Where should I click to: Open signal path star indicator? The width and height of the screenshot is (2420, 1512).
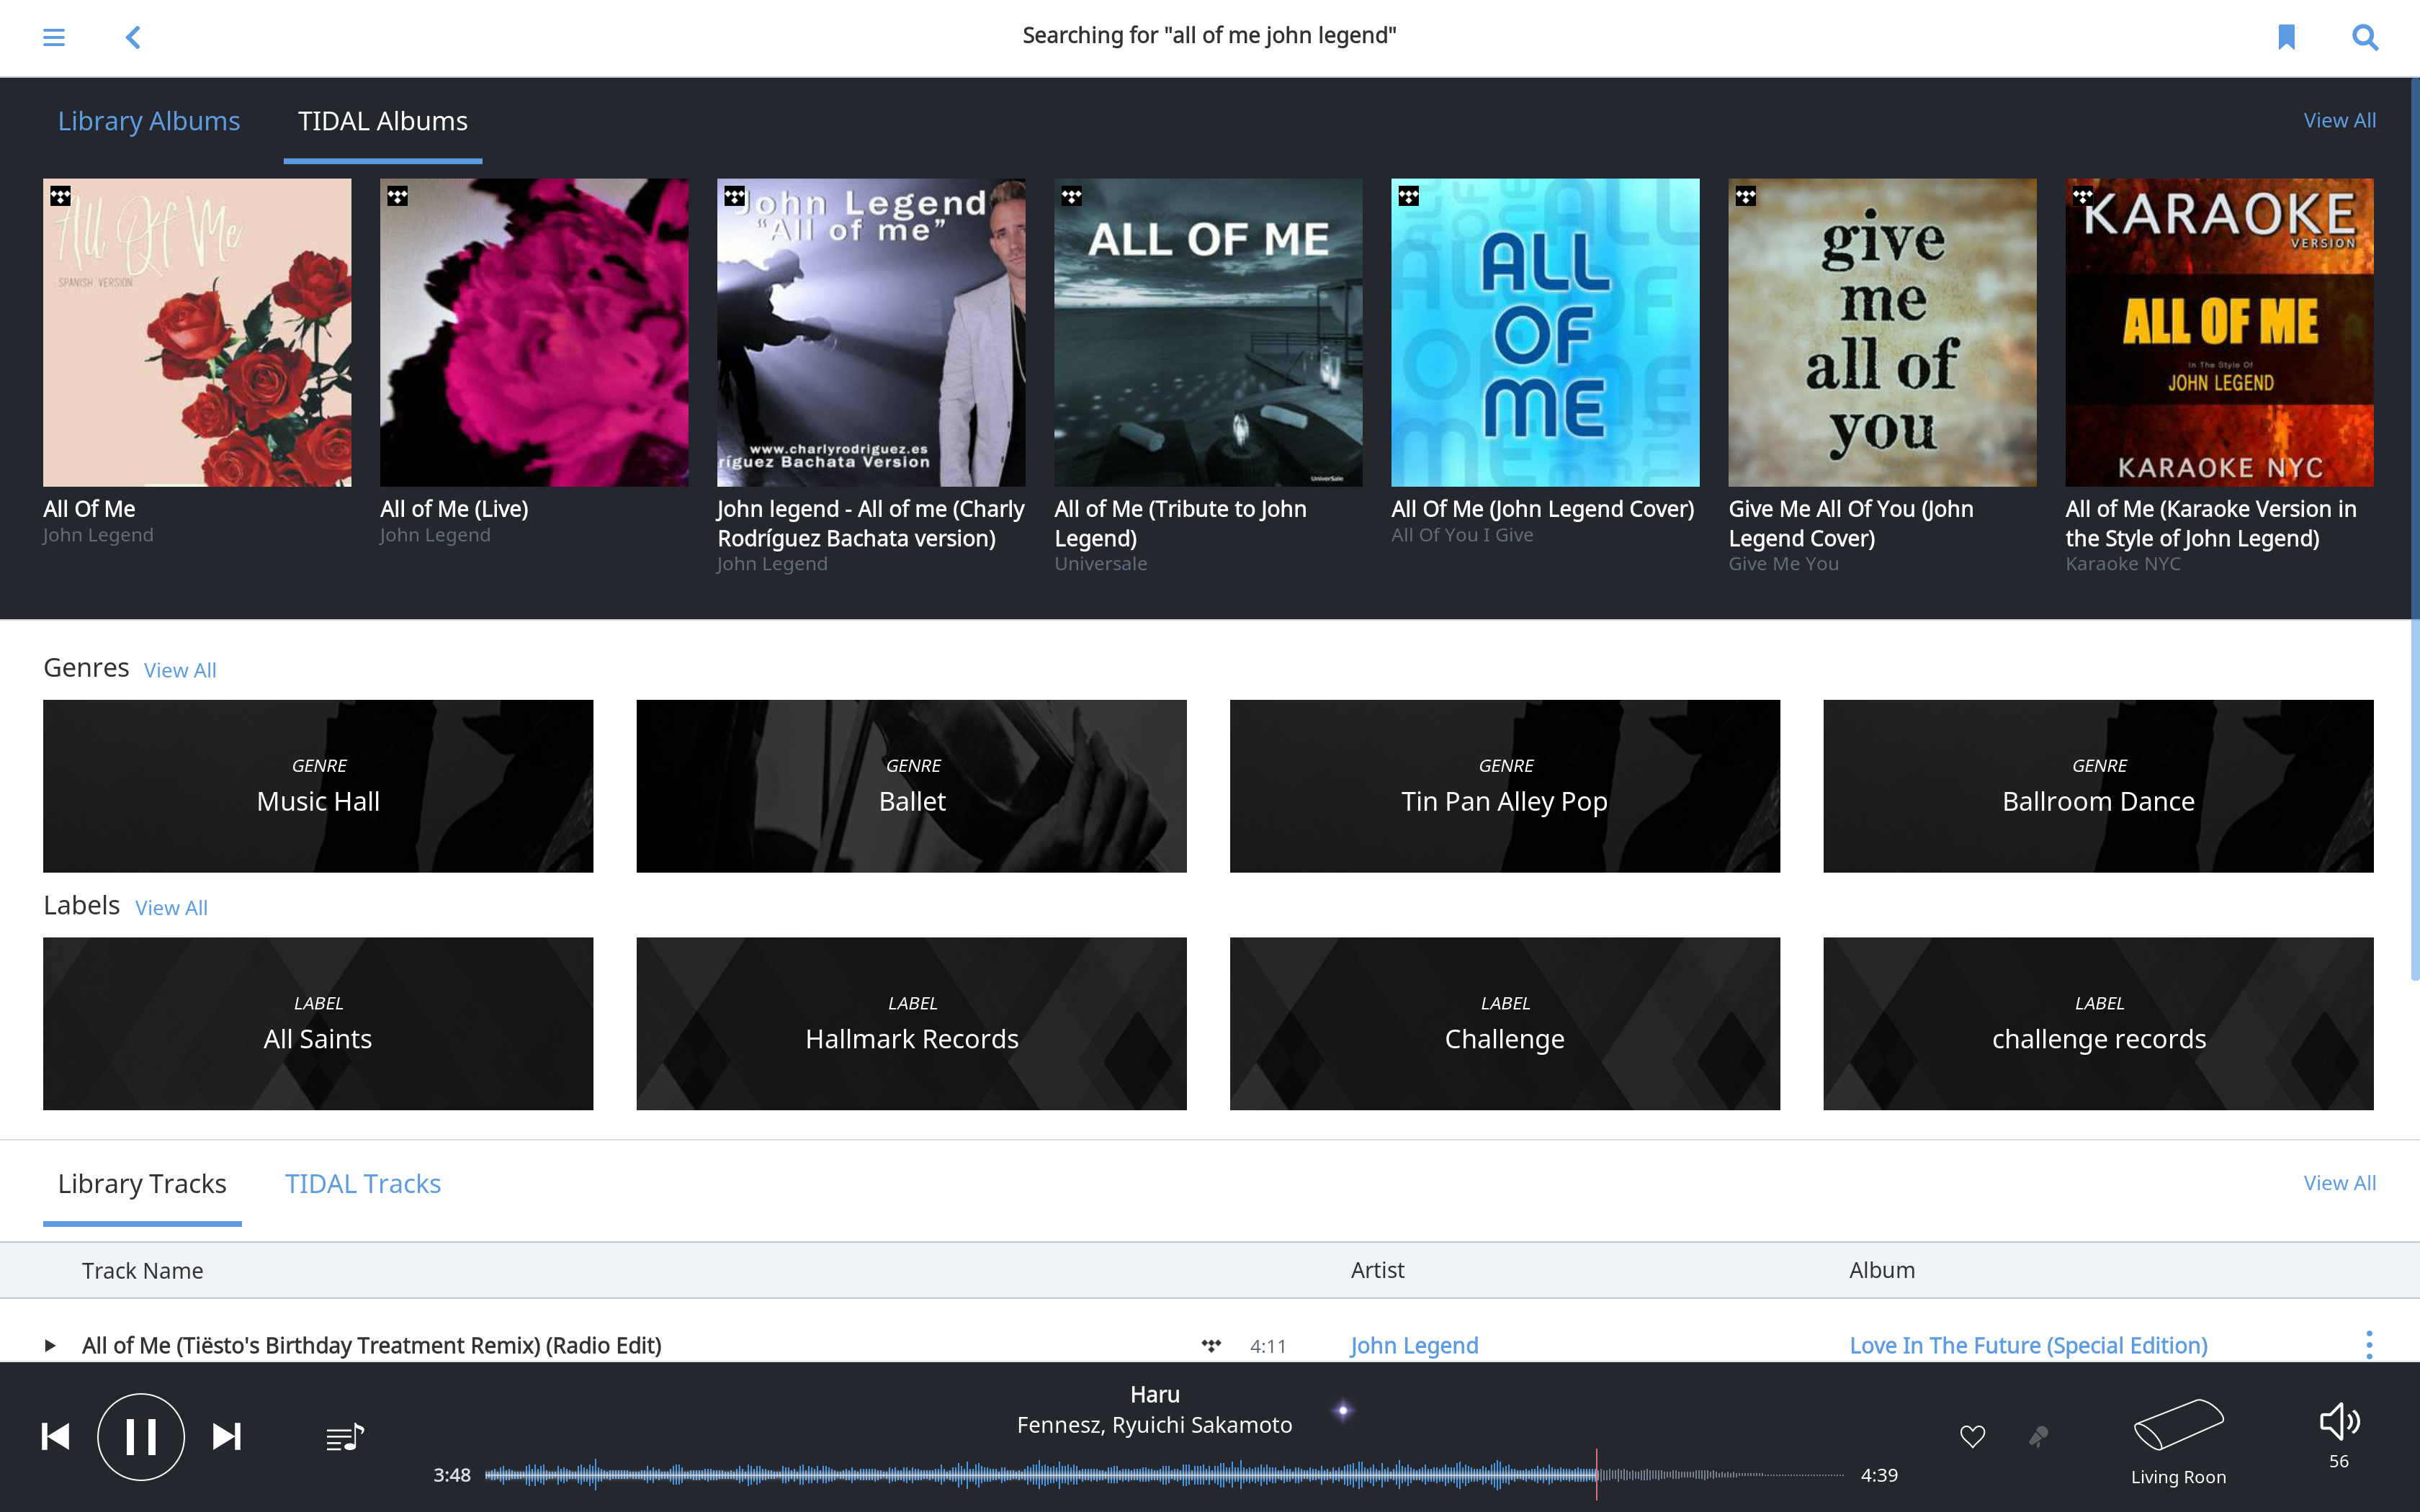(1343, 1410)
